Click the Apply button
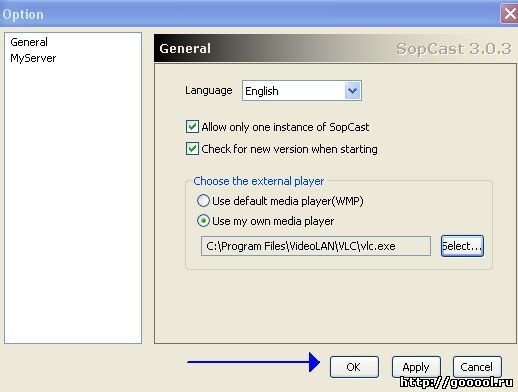Screen dimensions: 518x392 (416, 367)
